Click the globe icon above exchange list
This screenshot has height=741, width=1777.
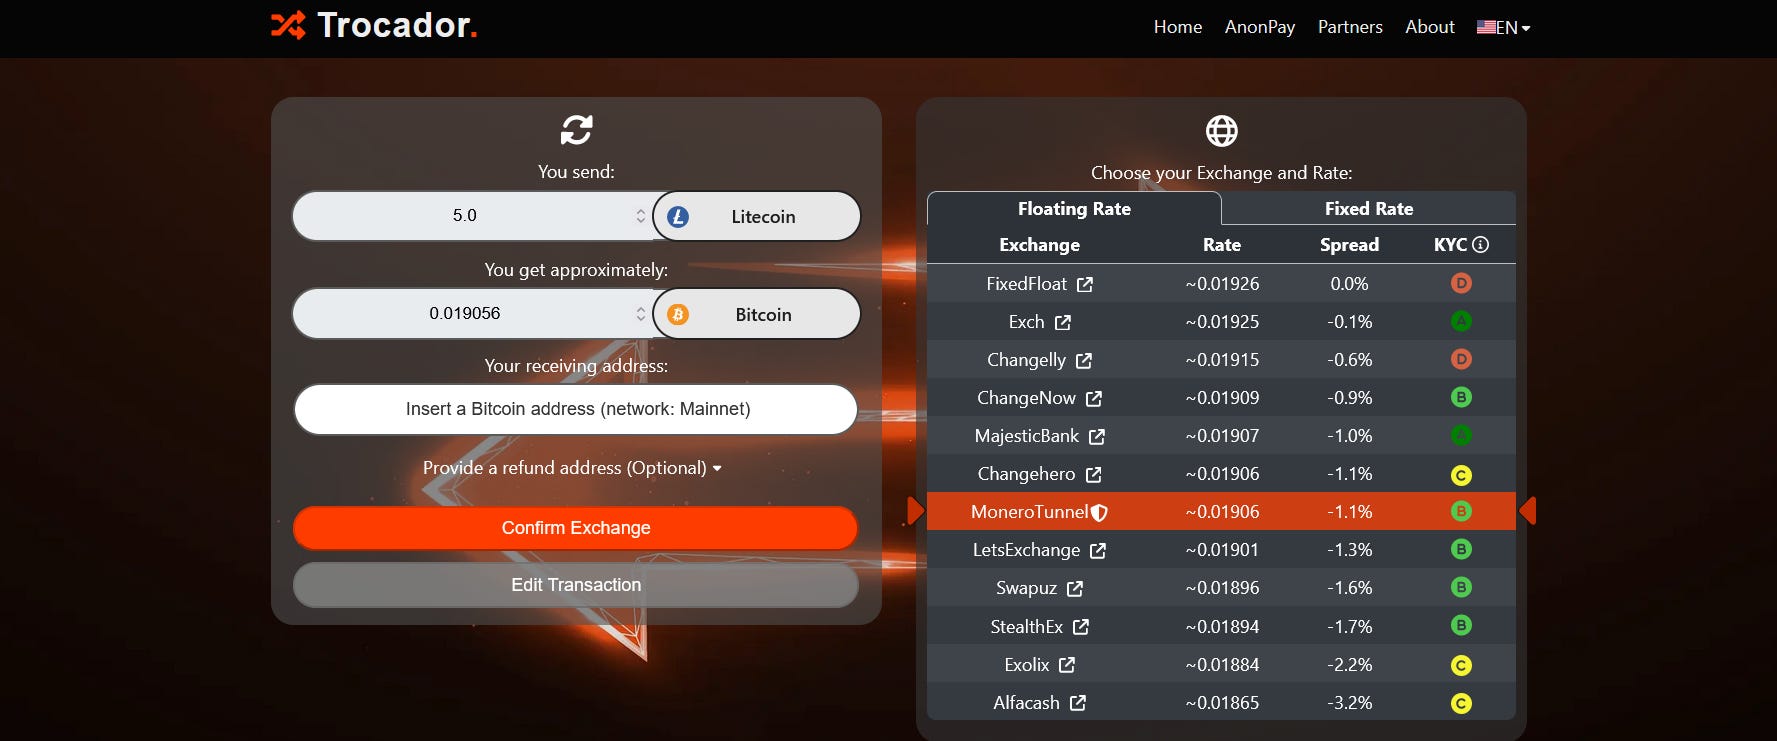pyautogui.click(x=1221, y=131)
